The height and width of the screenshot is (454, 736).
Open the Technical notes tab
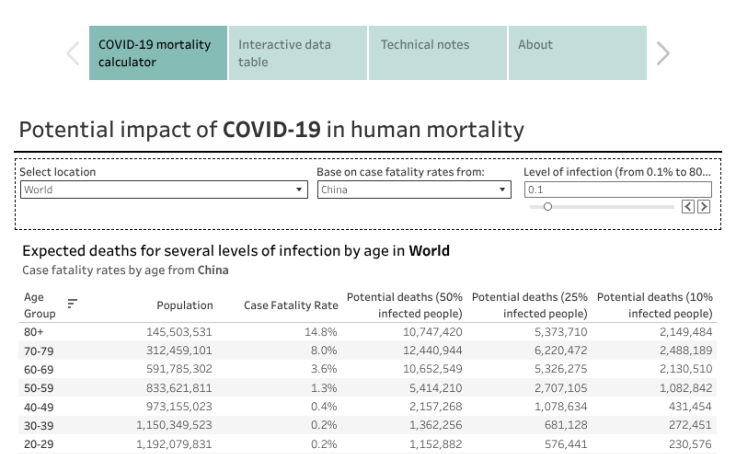tap(439, 53)
